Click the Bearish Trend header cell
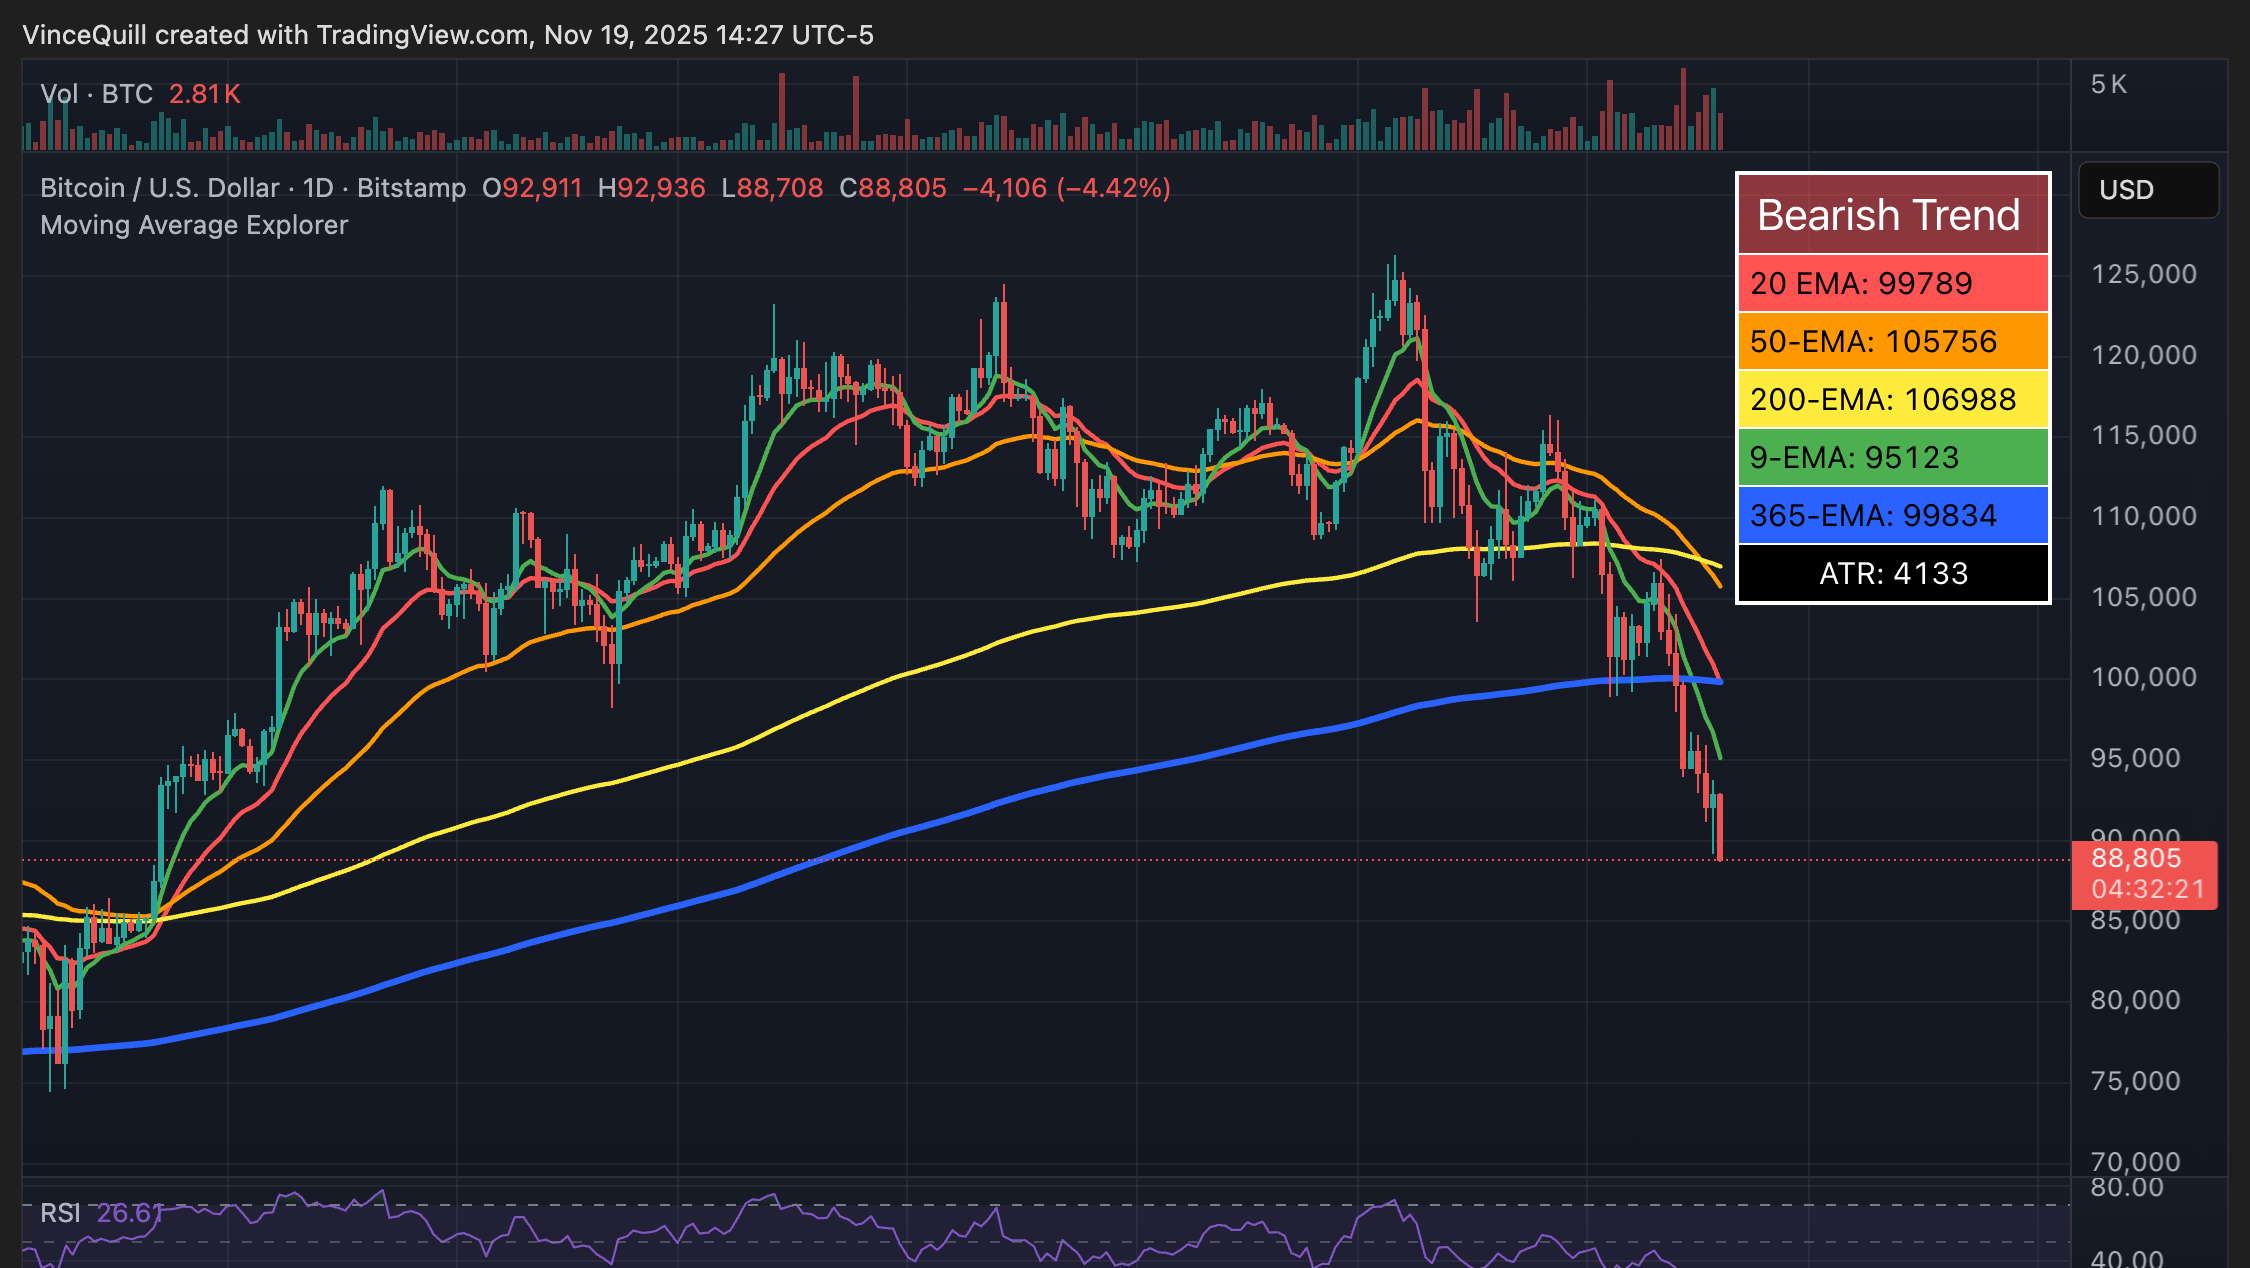 [1892, 215]
